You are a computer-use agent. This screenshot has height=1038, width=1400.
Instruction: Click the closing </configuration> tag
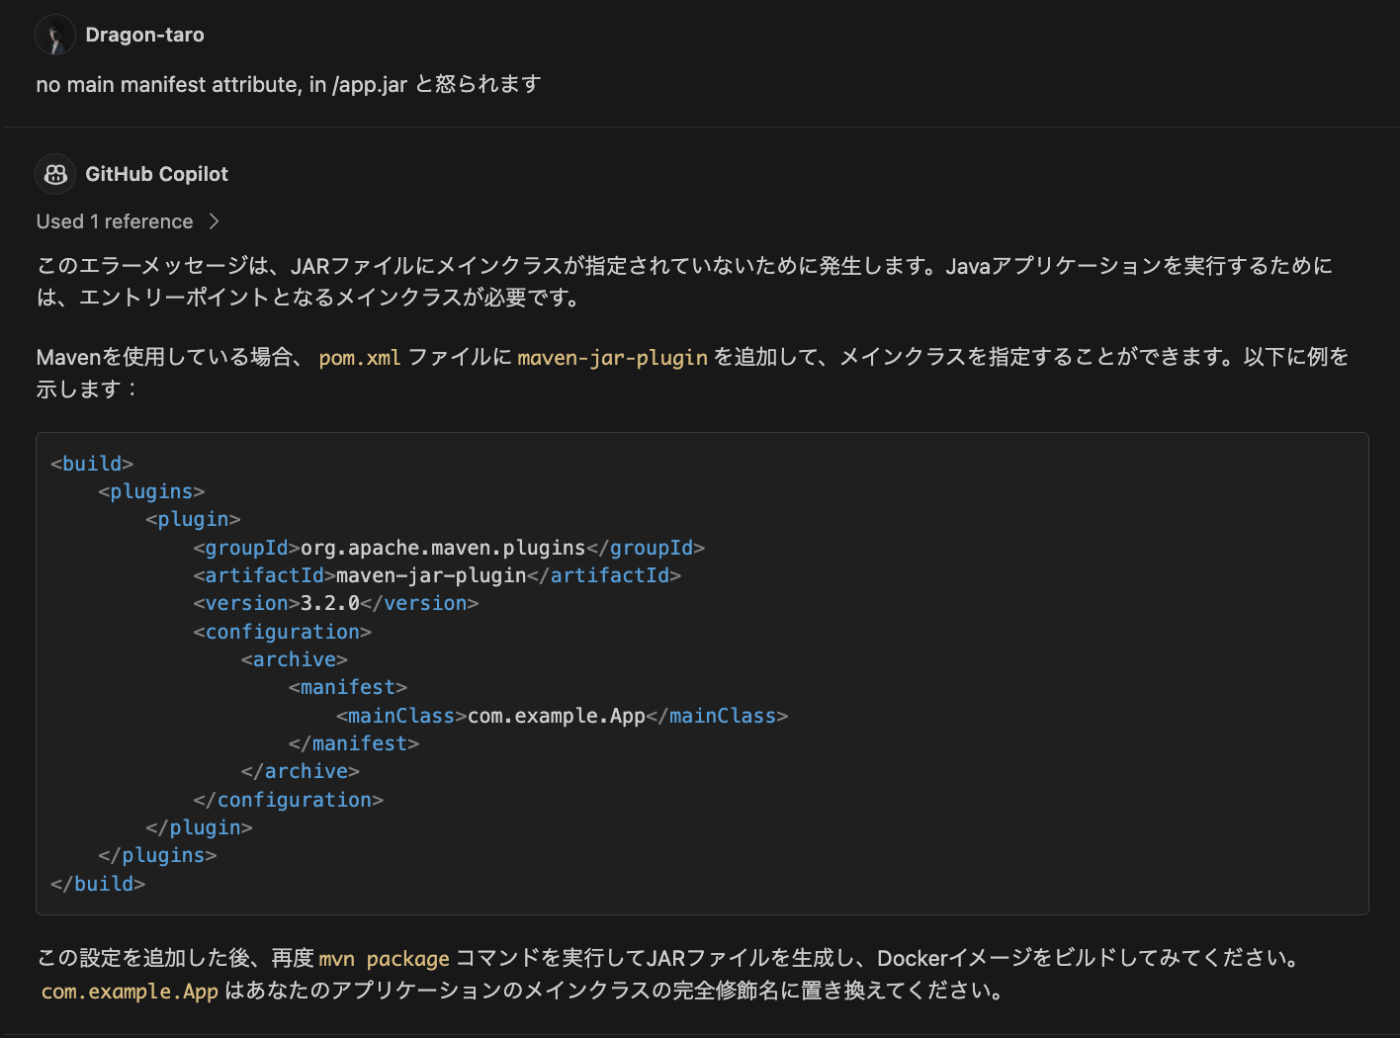point(288,800)
